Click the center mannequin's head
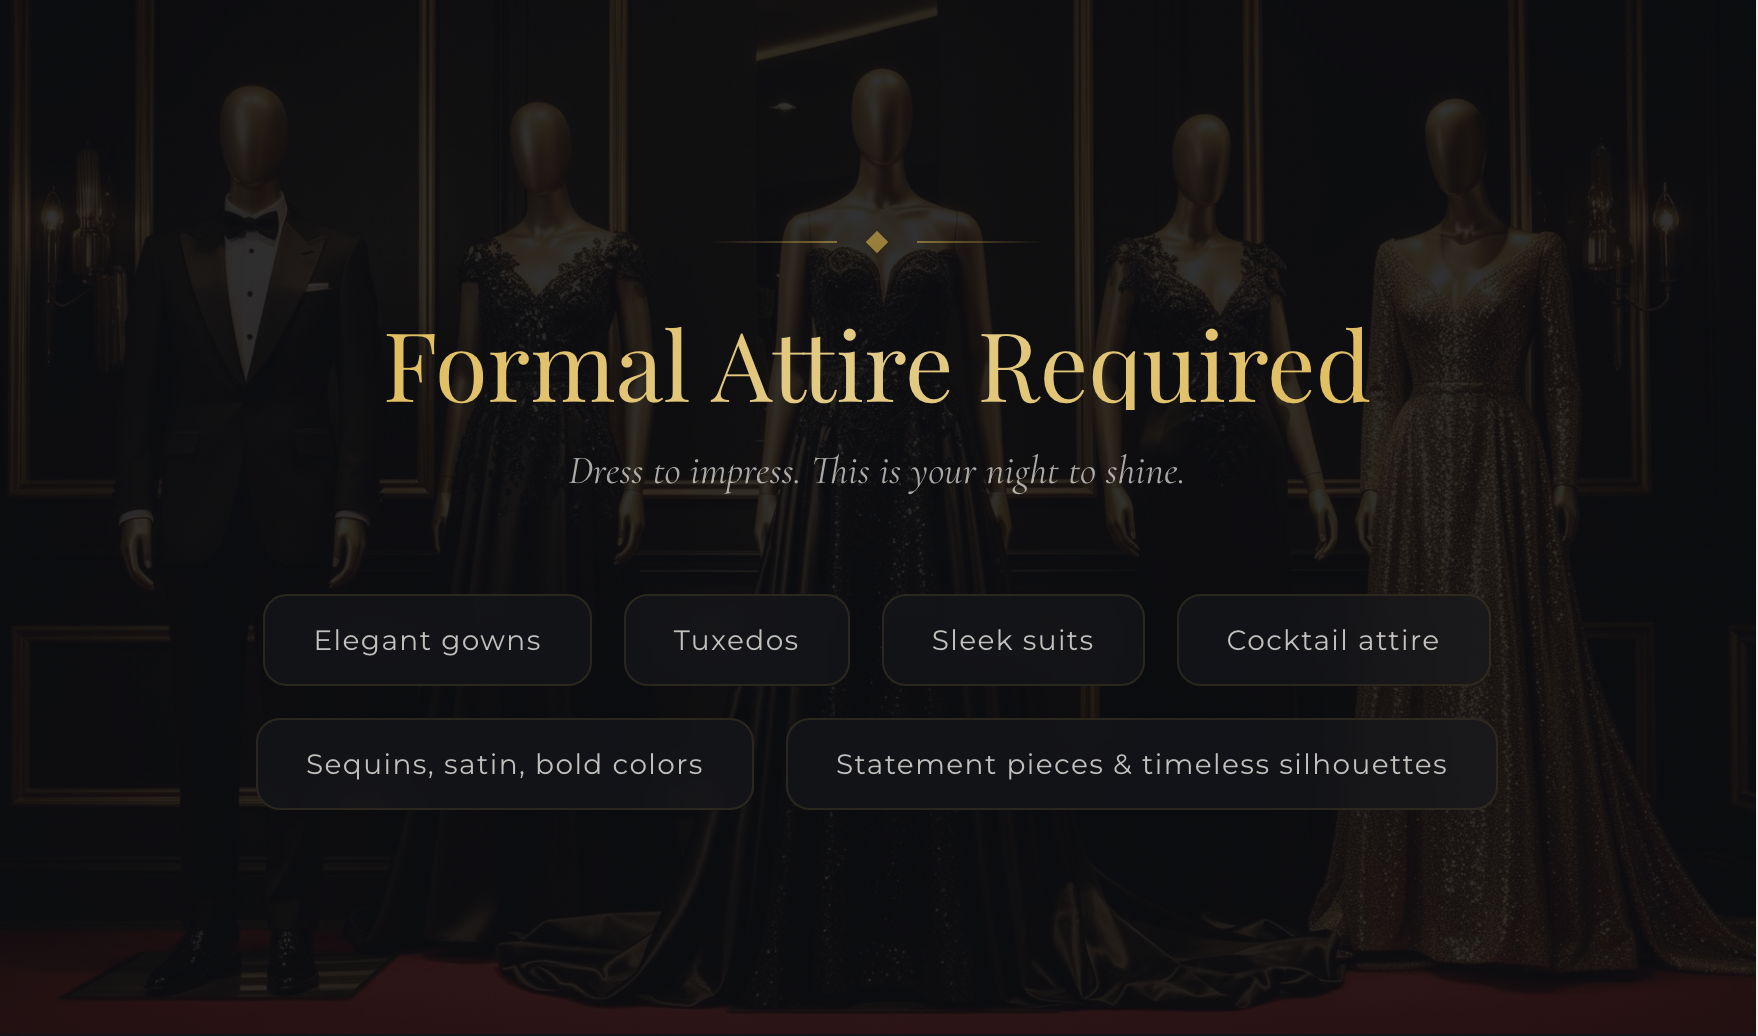This screenshot has width=1758, height=1036. [x=882, y=115]
